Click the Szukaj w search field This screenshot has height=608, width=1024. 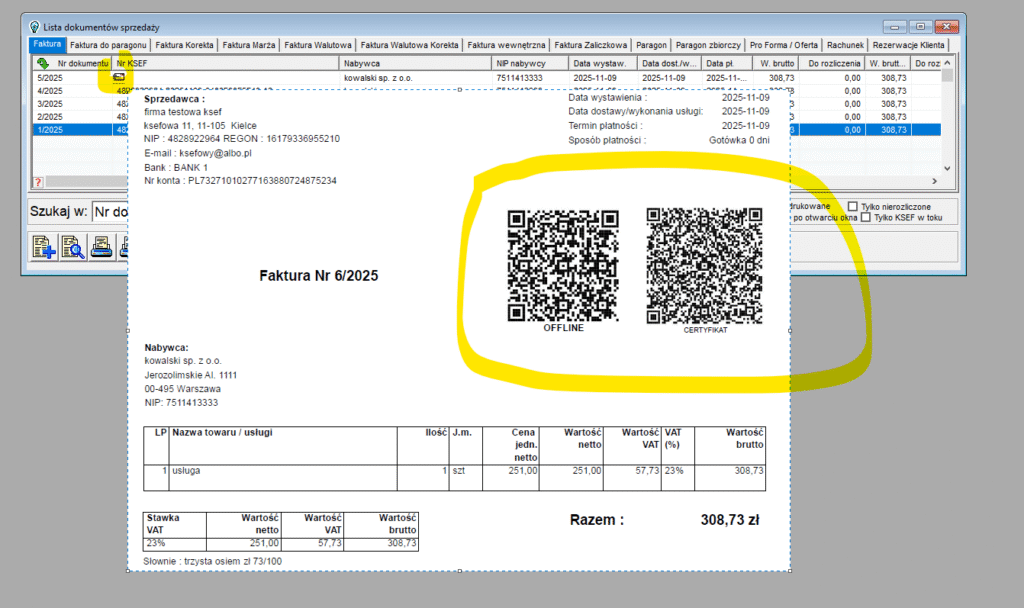coord(108,212)
